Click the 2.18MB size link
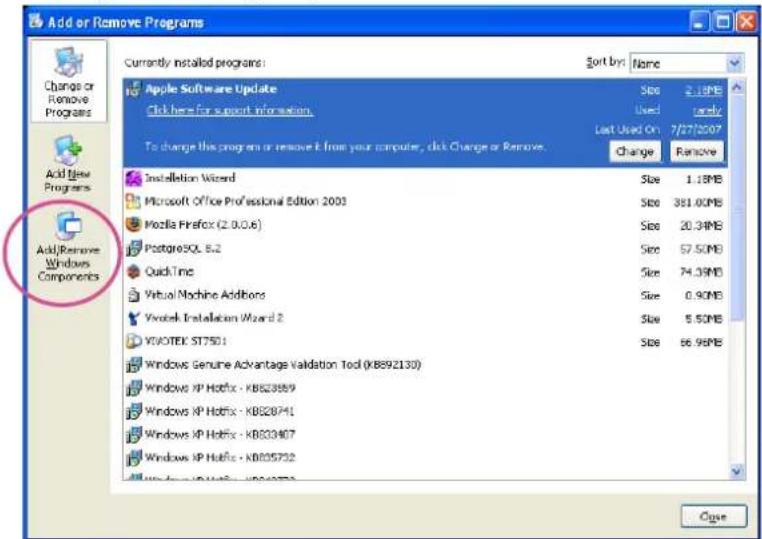Screen dimensions: 762x539 tap(703, 90)
